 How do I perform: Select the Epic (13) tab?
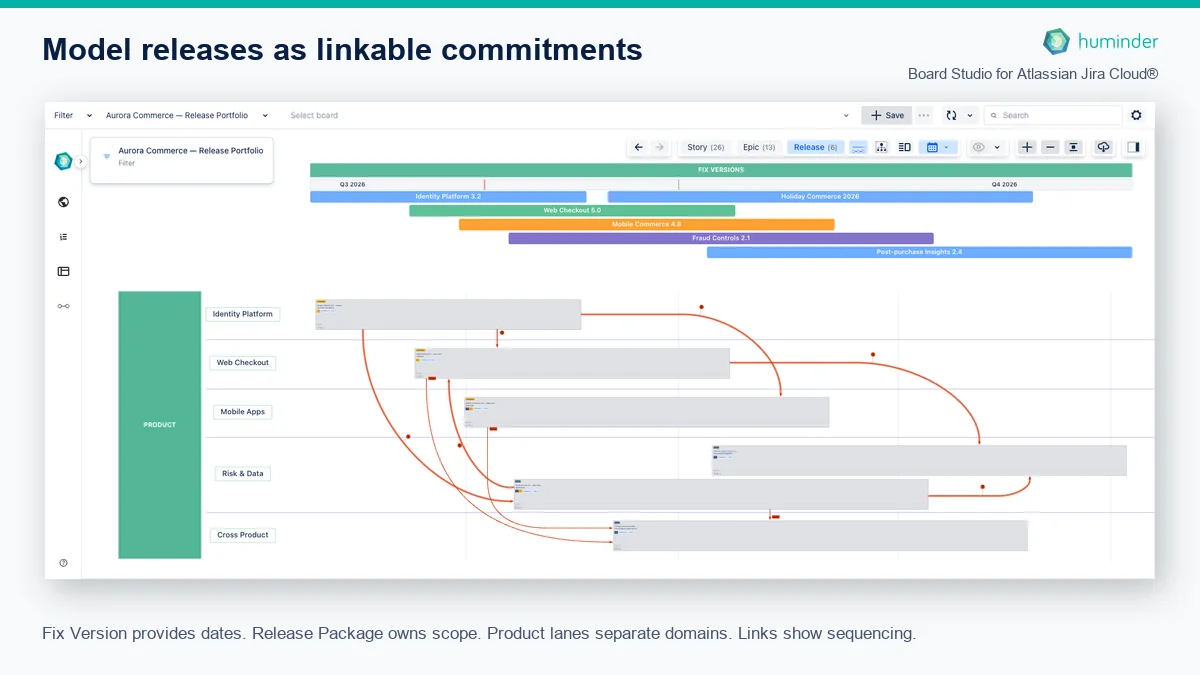pos(759,147)
